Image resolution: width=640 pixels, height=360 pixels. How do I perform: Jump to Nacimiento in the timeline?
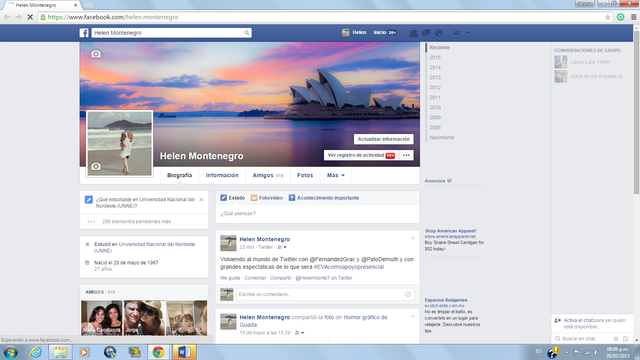[442, 138]
